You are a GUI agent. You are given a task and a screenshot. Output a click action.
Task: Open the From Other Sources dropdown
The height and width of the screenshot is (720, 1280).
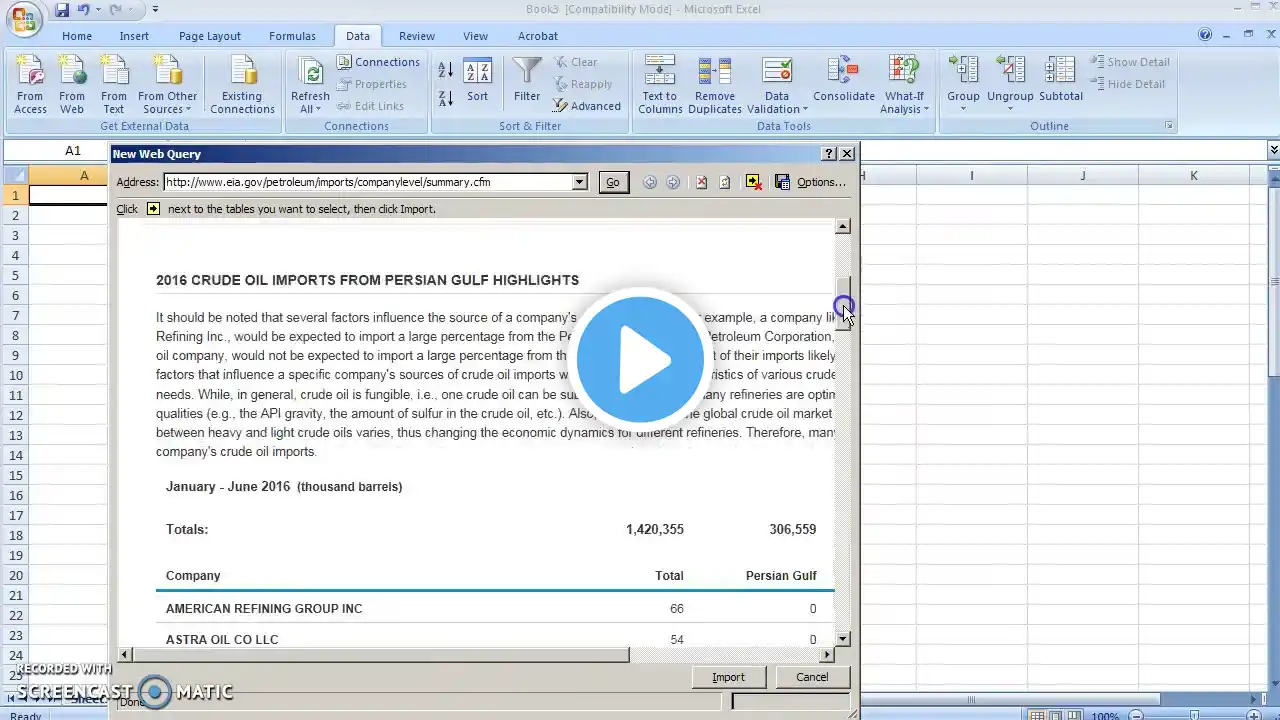coord(168,85)
